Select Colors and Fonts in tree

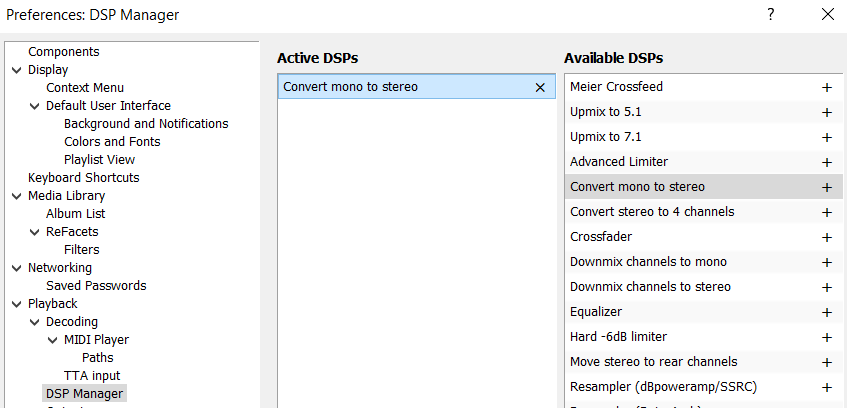(112, 142)
